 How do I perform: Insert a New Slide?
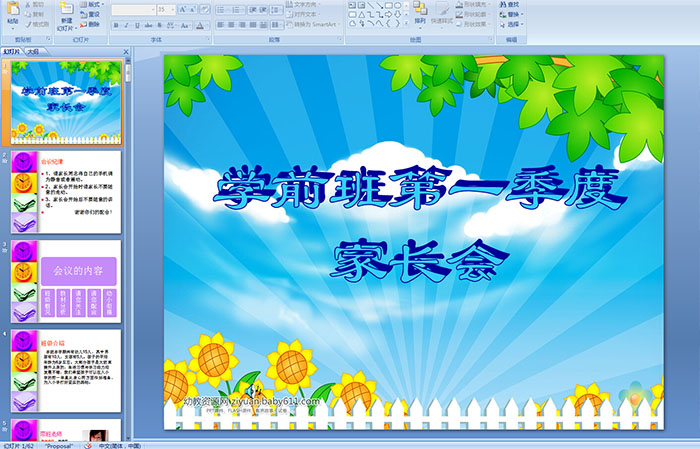pos(66,16)
